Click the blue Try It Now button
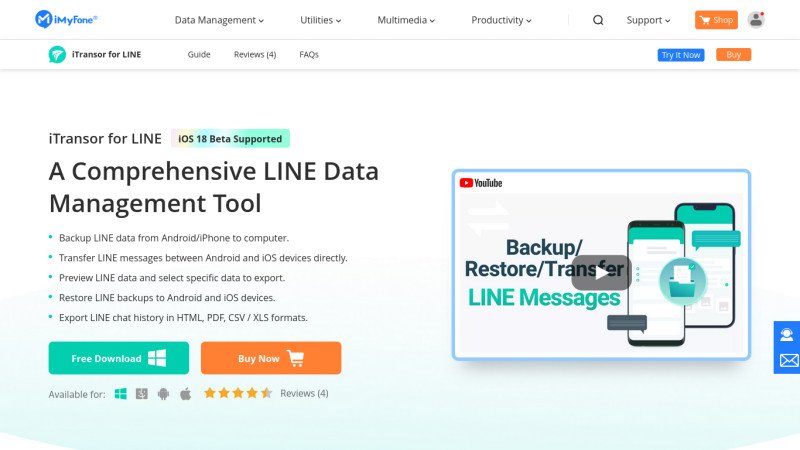Viewport: 800px width, 450px height. coord(681,55)
